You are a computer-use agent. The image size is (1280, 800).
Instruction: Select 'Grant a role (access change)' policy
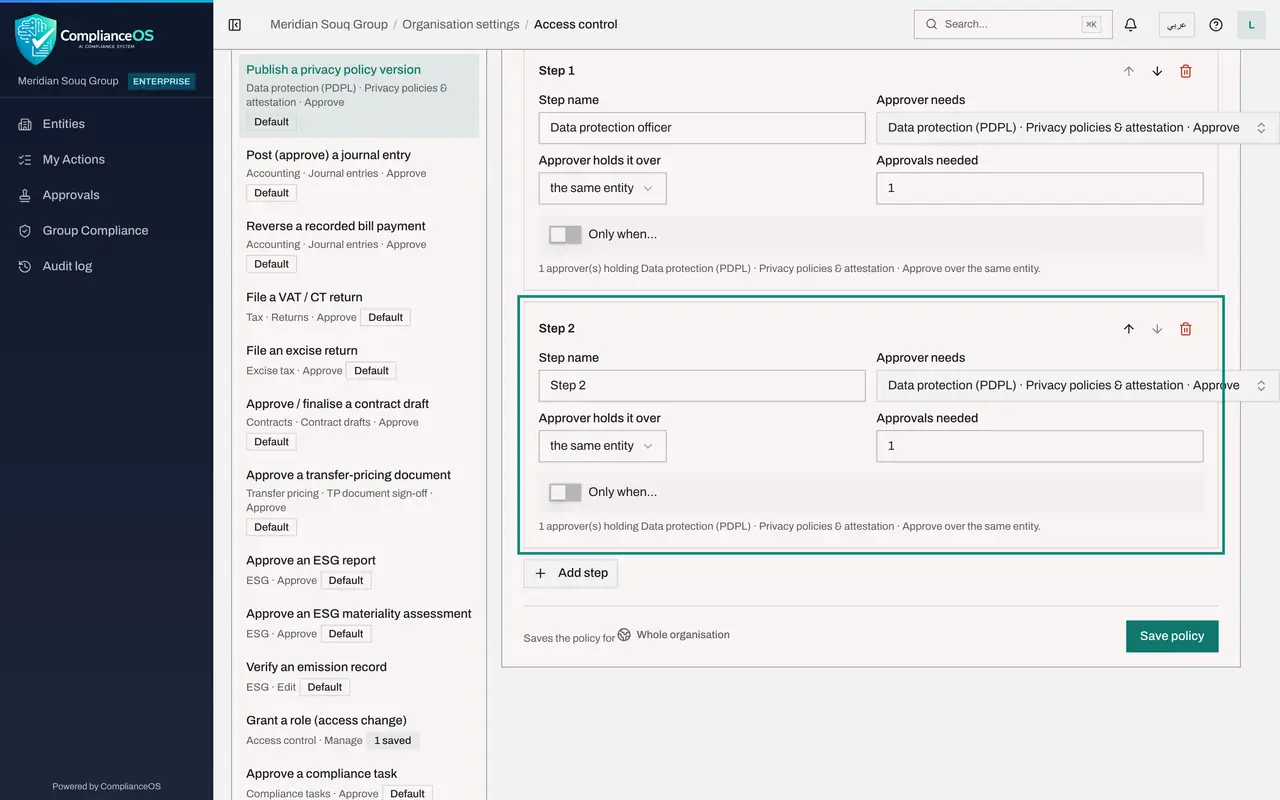359,730
